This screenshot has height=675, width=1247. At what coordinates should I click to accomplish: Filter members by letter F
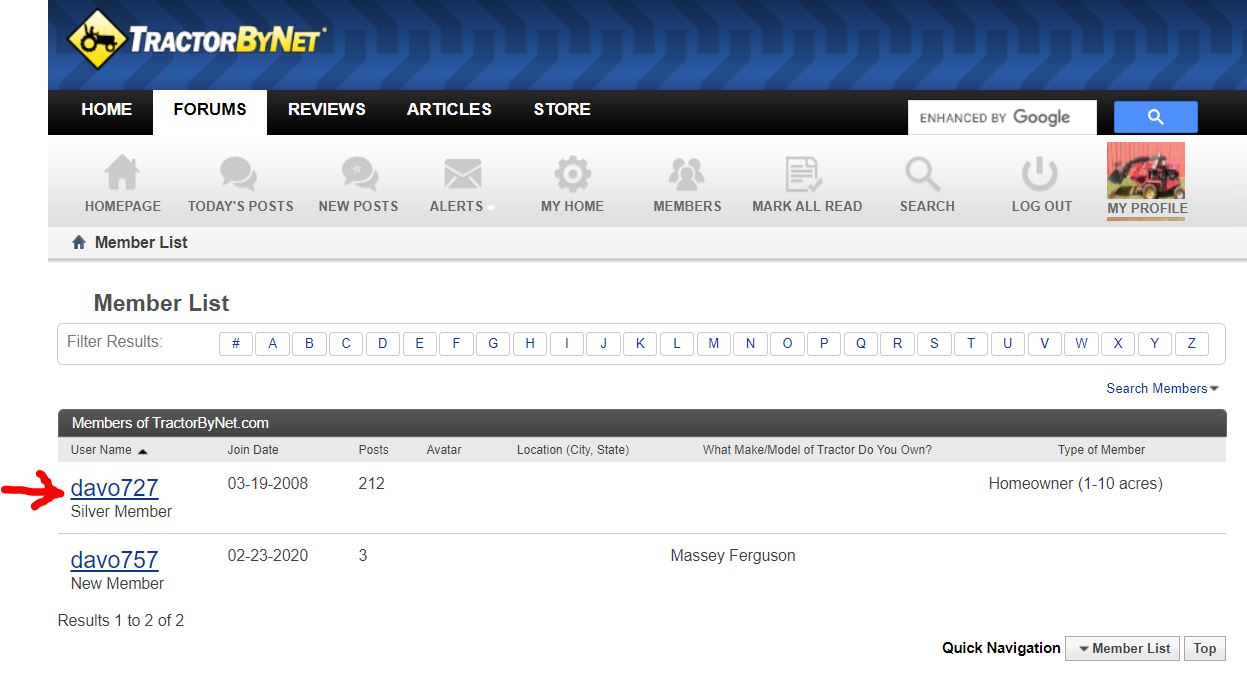pos(456,344)
